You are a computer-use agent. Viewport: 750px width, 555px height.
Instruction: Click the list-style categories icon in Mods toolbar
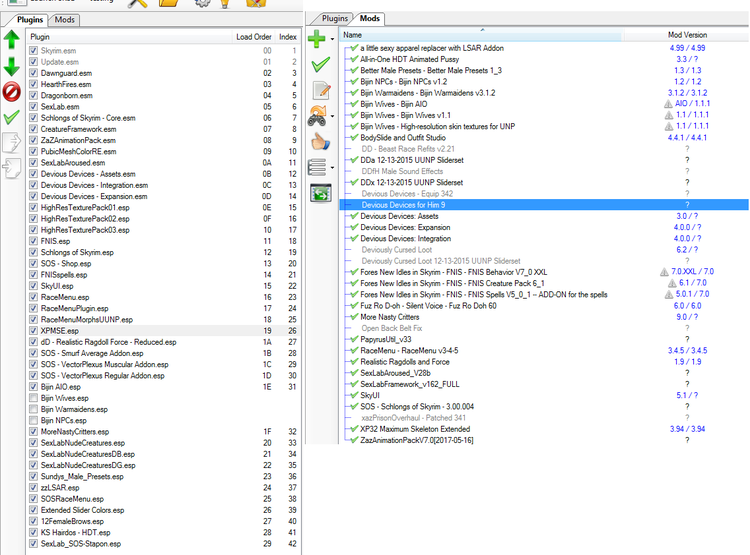click(x=317, y=167)
